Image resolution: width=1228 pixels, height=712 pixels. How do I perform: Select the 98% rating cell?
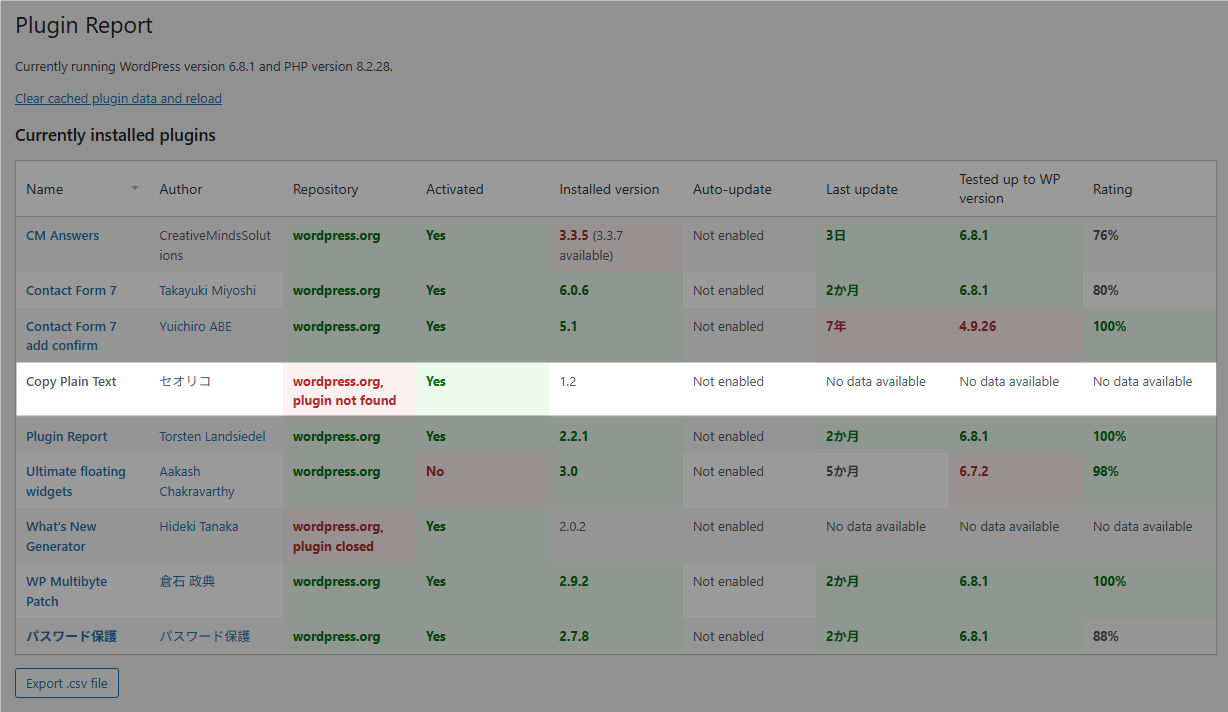click(x=1149, y=481)
